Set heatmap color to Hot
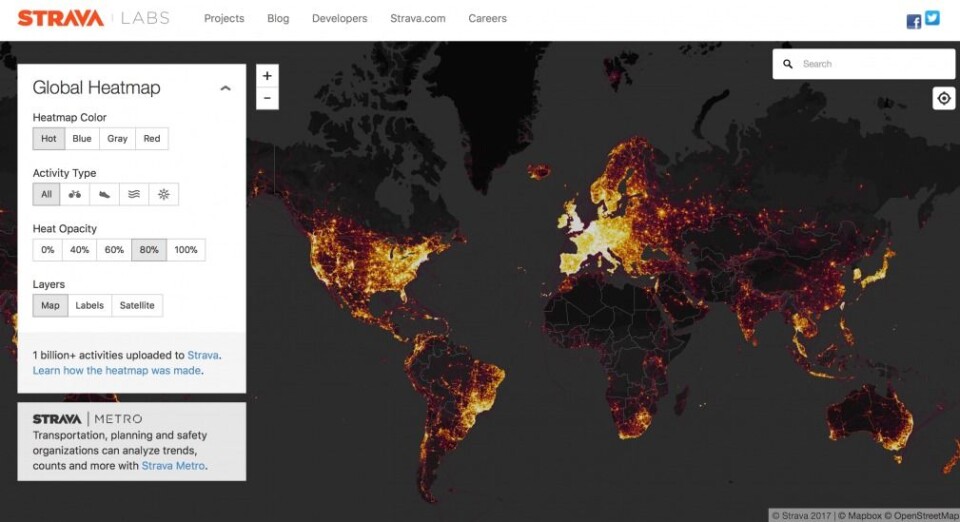The height and width of the screenshot is (522, 960). 49,139
